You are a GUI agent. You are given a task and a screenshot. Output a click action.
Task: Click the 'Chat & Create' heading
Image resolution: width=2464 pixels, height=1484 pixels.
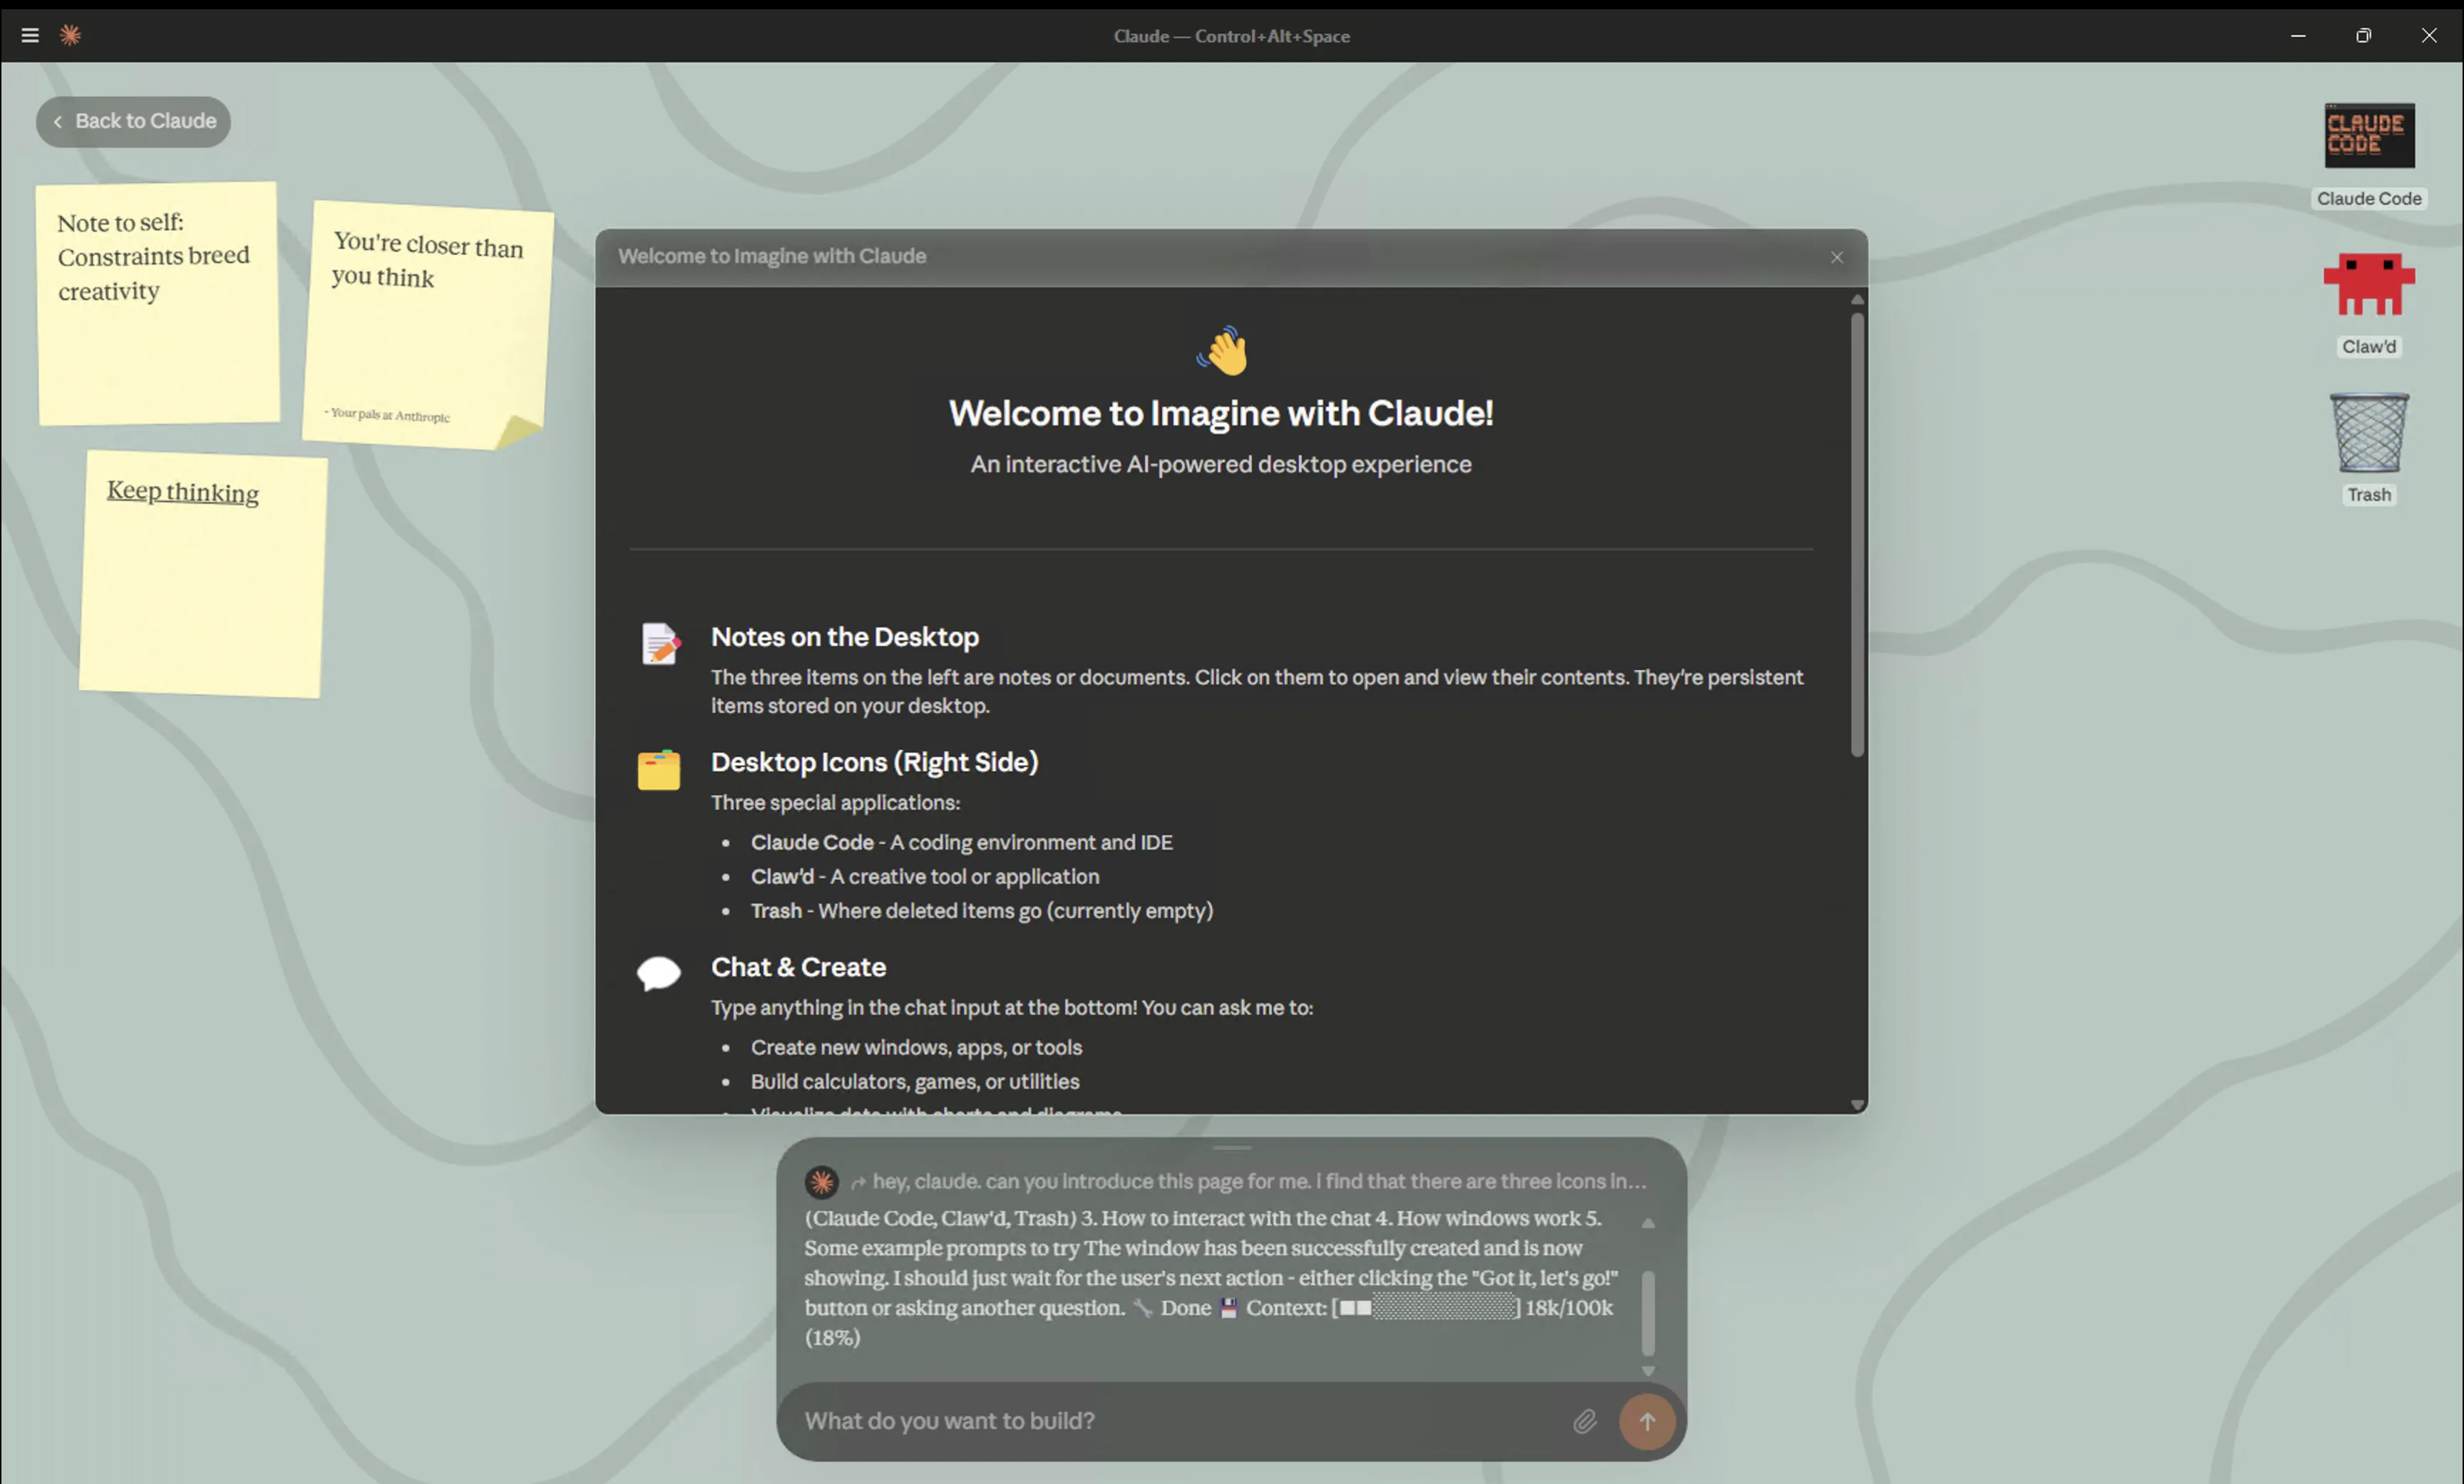point(798,967)
